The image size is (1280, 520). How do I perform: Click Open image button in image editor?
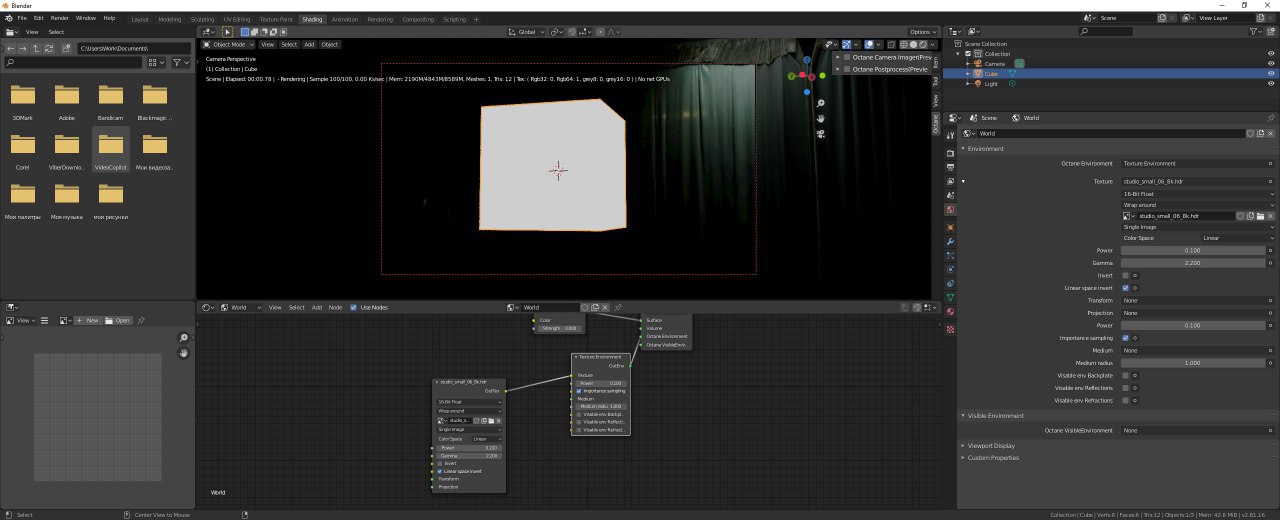point(119,320)
